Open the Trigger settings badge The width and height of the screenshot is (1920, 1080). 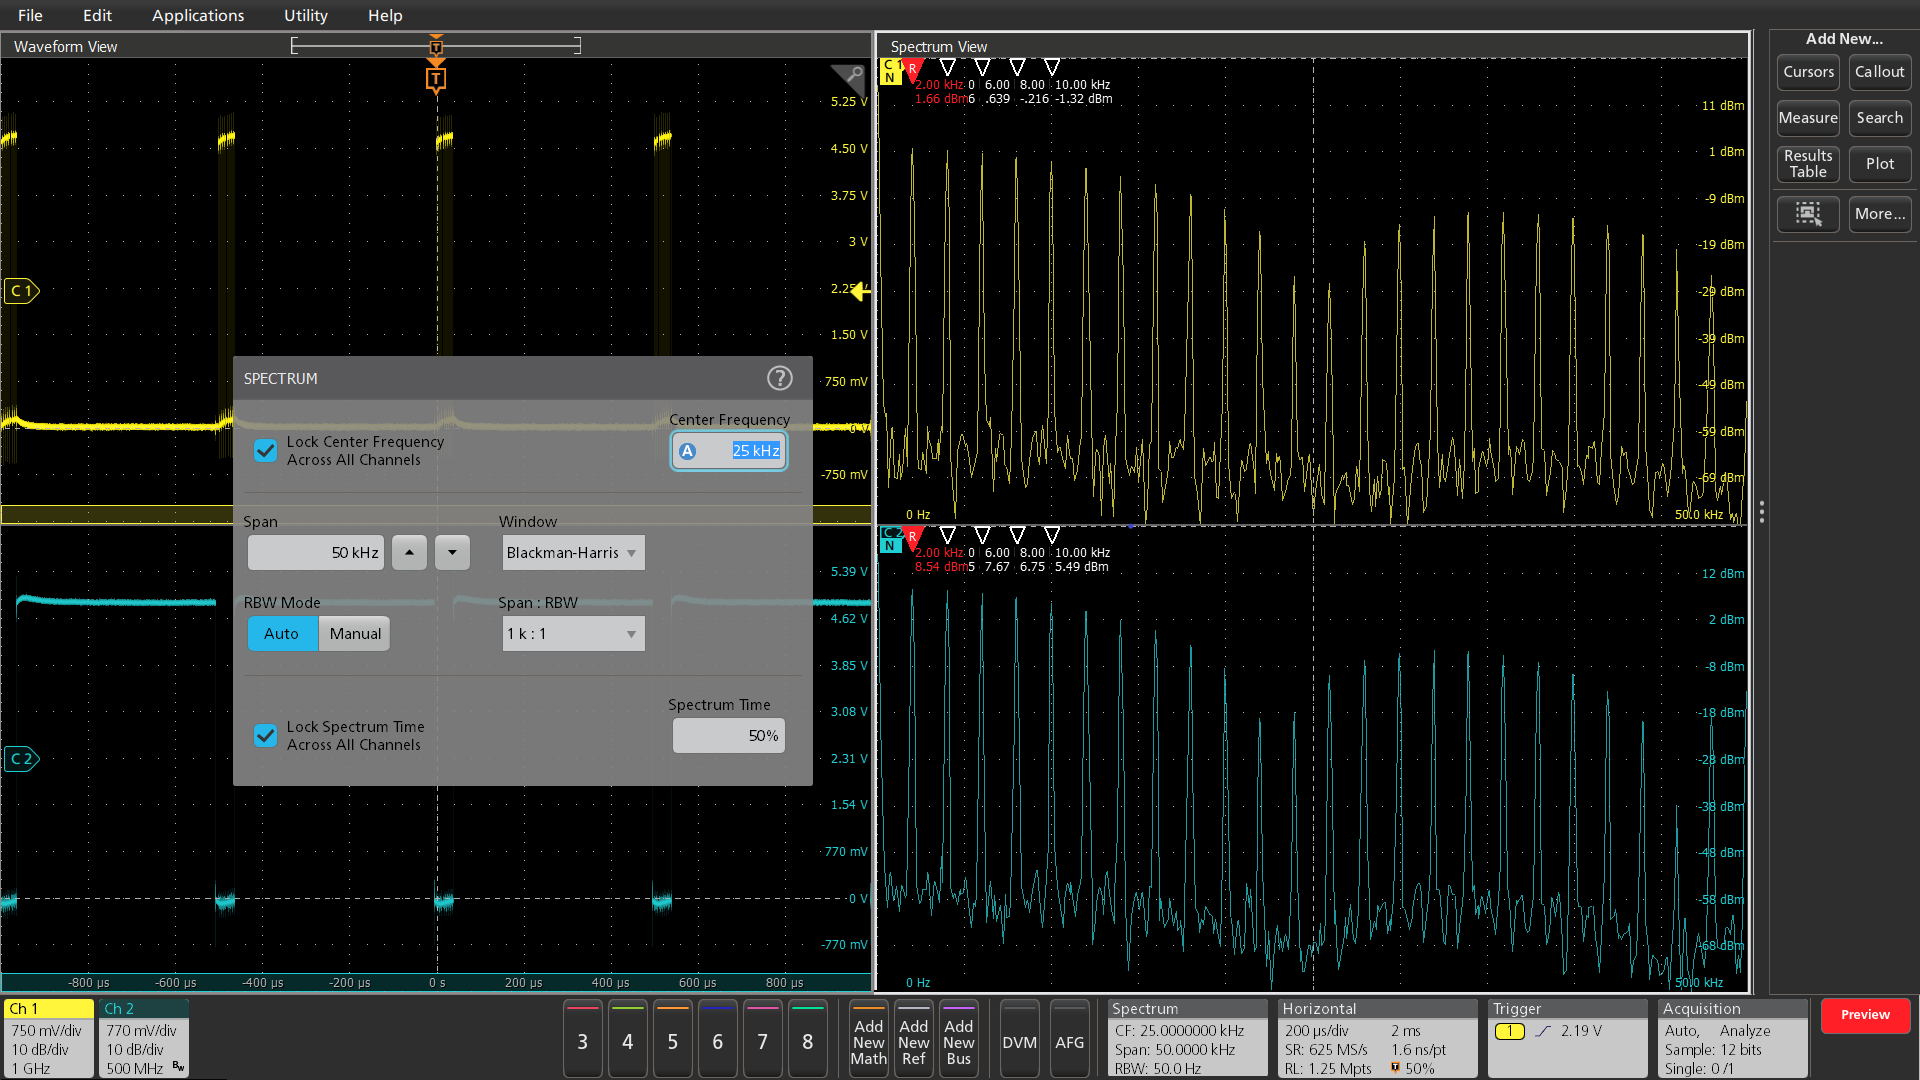[1567, 1039]
